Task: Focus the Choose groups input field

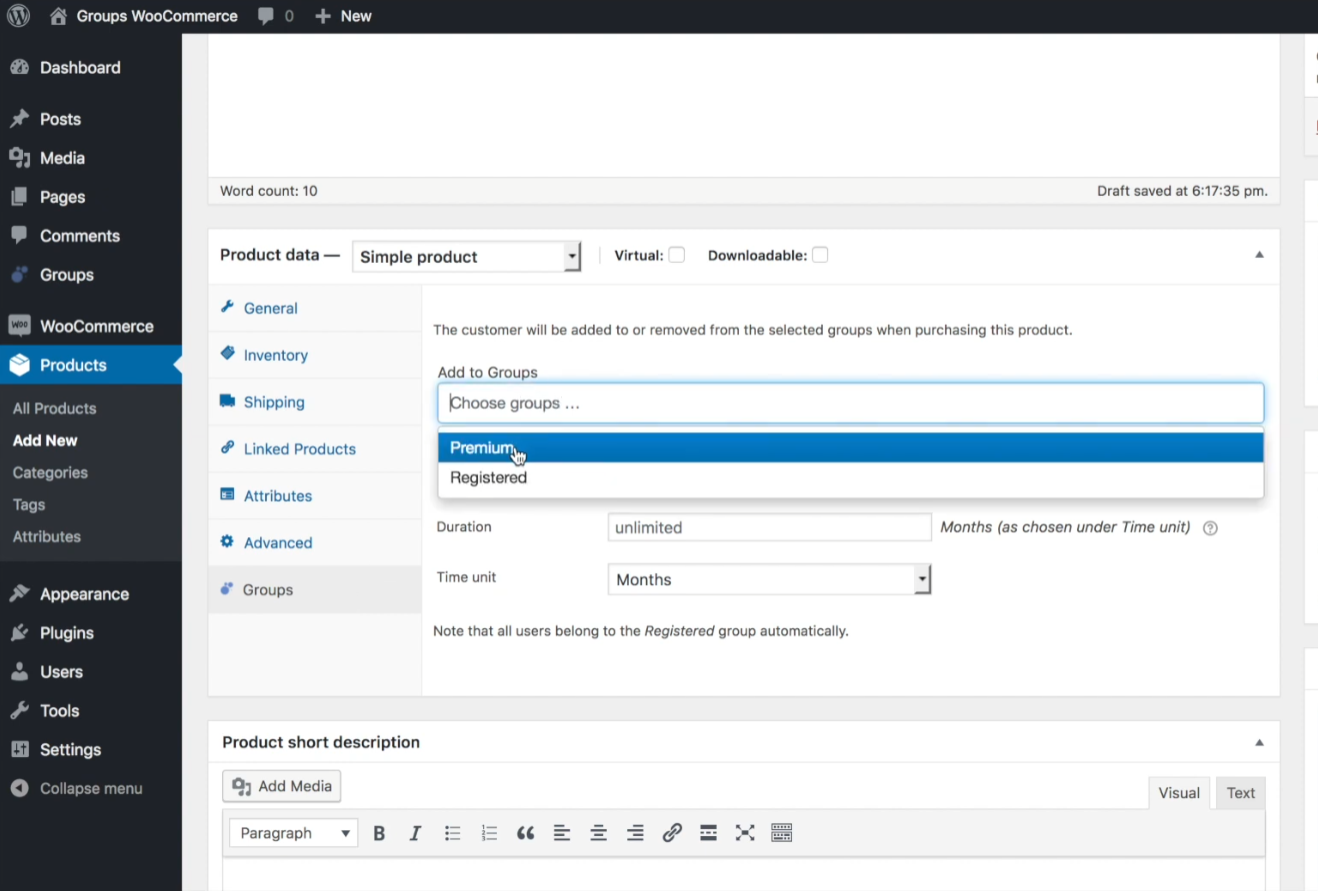Action: click(x=851, y=403)
